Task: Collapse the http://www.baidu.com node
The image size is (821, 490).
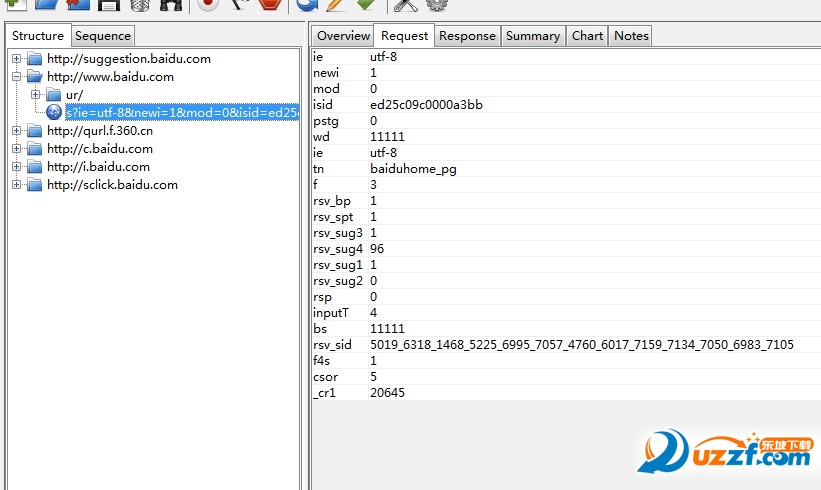Action: pos(16,76)
